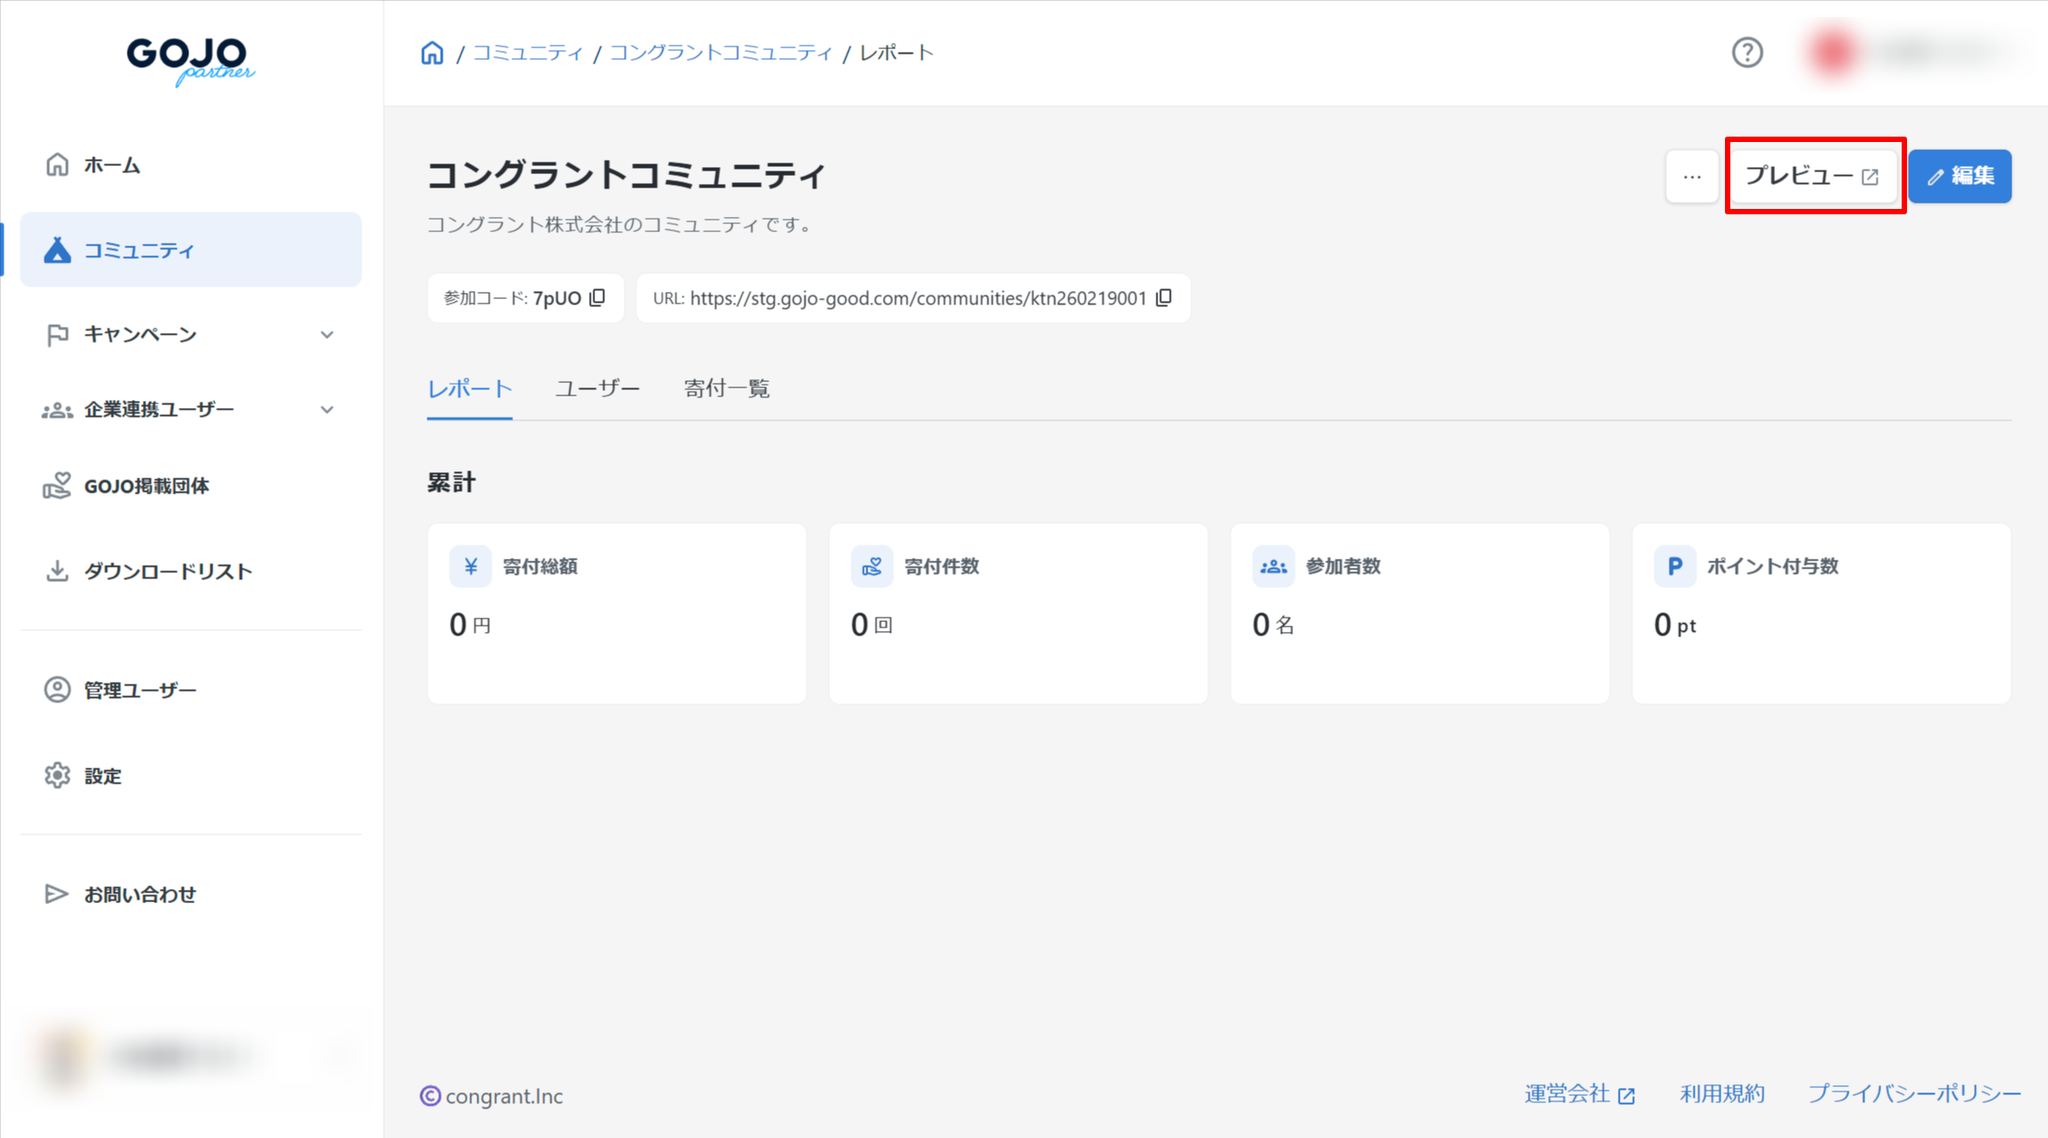Open お問い合わせ in the sidebar
2048x1138 pixels.
[x=139, y=894]
